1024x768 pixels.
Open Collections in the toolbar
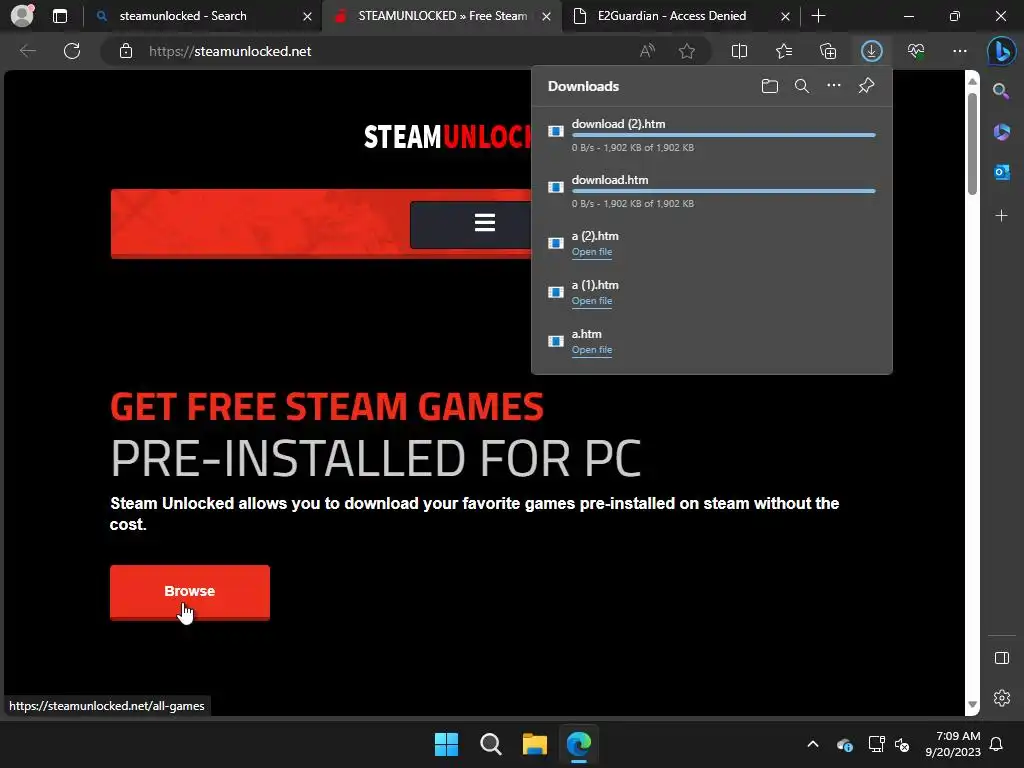[x=828, y=51]
